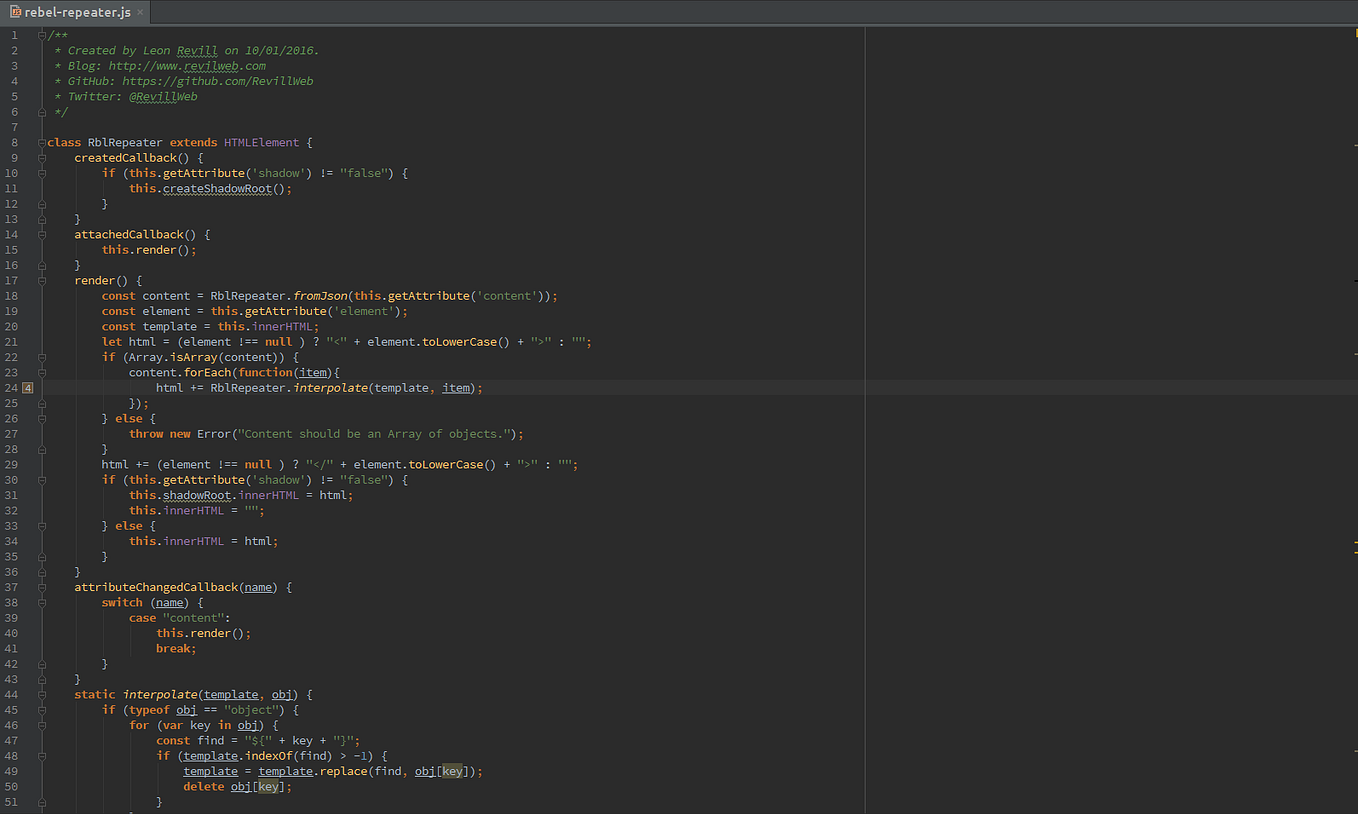Image resolution: width=1358 pixels, height=814 pixels.
Task: Switch to the rebel-repeater.js tab
Action: 75,13
